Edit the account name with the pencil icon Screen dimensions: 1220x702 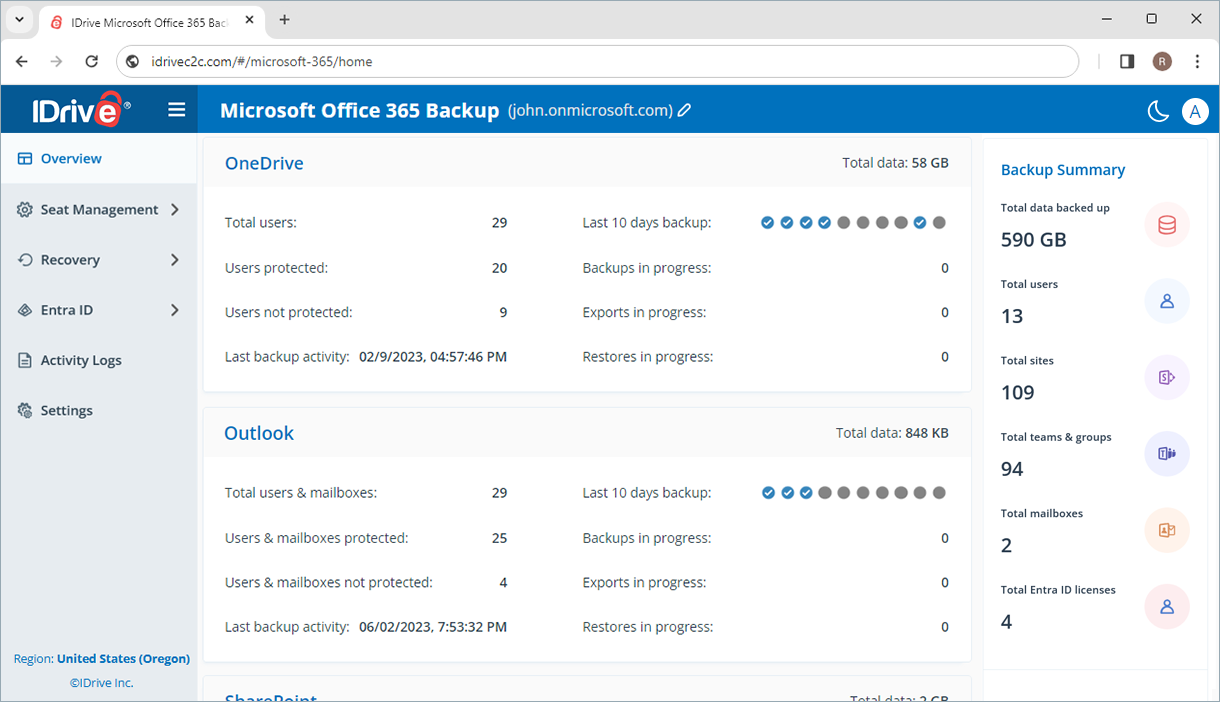(684, 111)
